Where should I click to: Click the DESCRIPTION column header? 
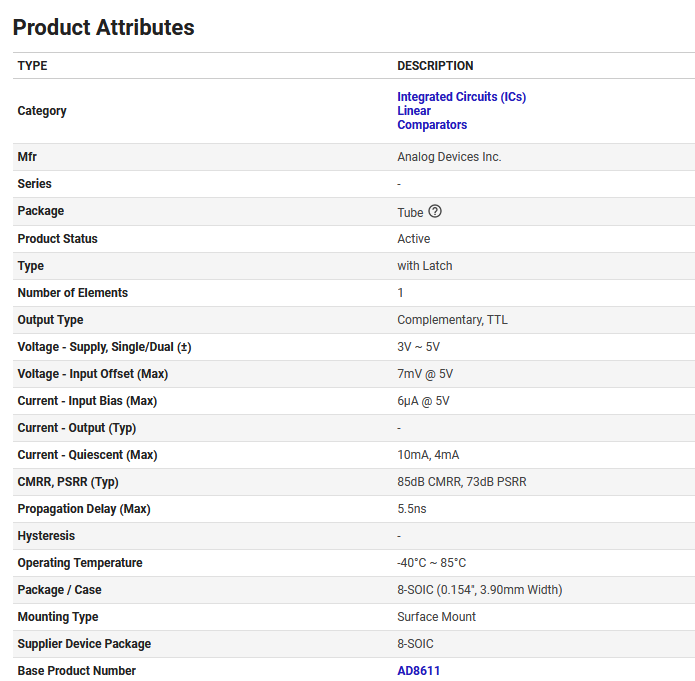click(x=435, y=66)
